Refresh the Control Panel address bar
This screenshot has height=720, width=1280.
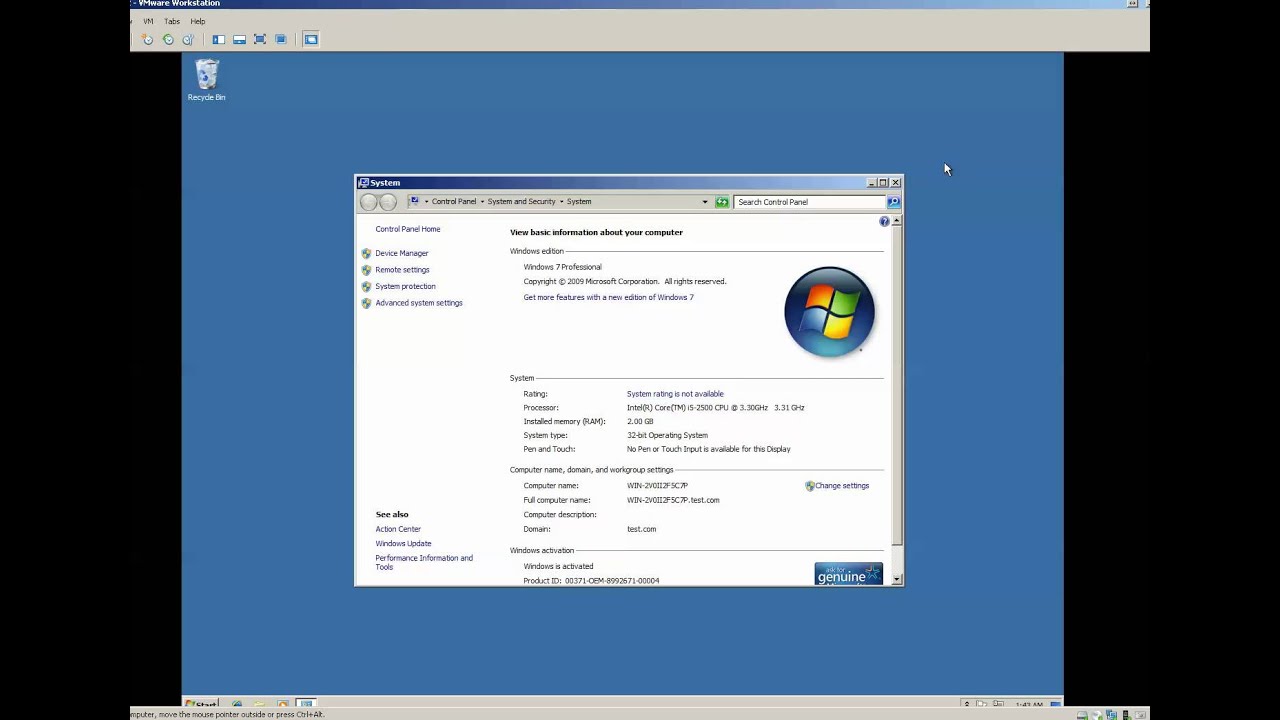point(721,202)
